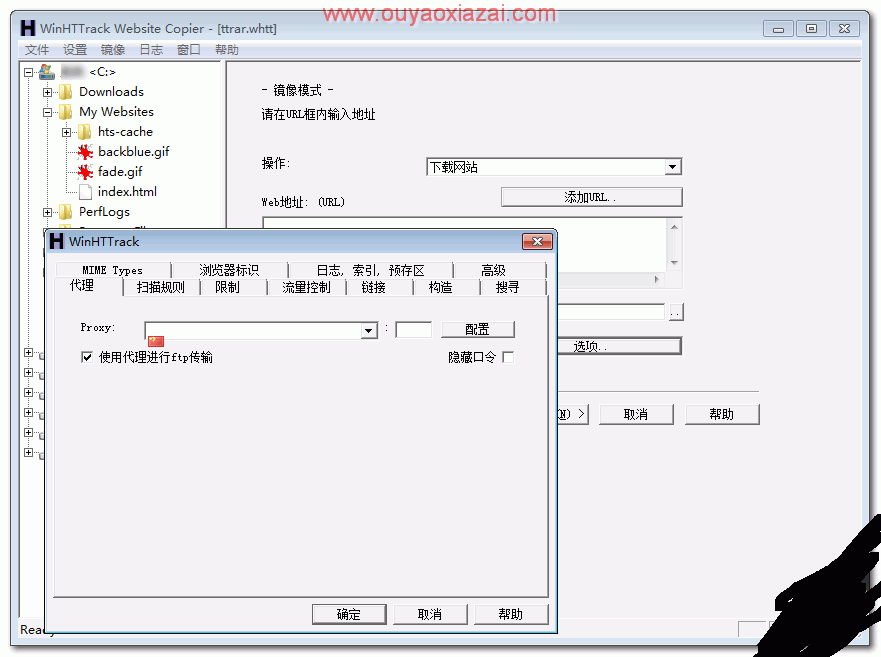
Task: Click the URL box horizontal scroll right arrow
Action: 657,279
